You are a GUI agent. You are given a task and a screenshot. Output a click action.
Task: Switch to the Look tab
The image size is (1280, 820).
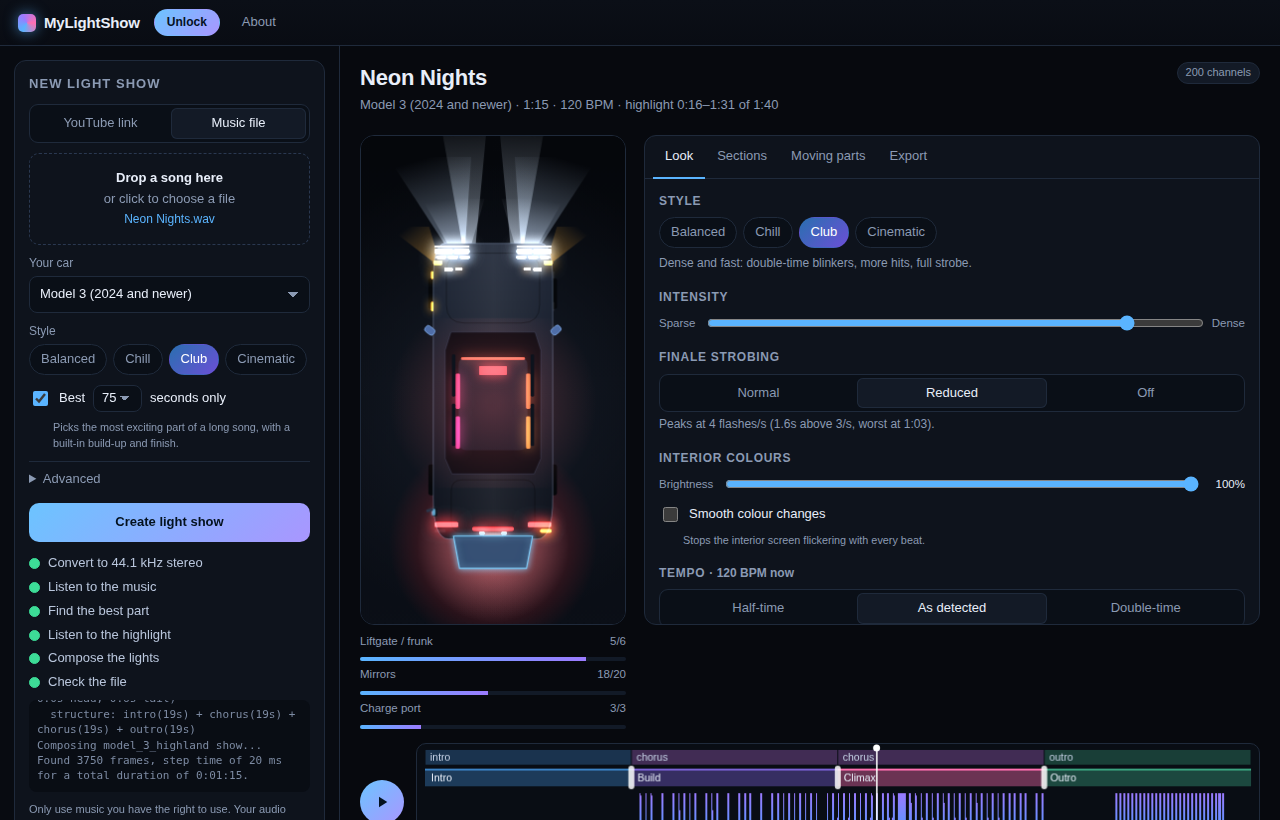click(x=679, y=156)
